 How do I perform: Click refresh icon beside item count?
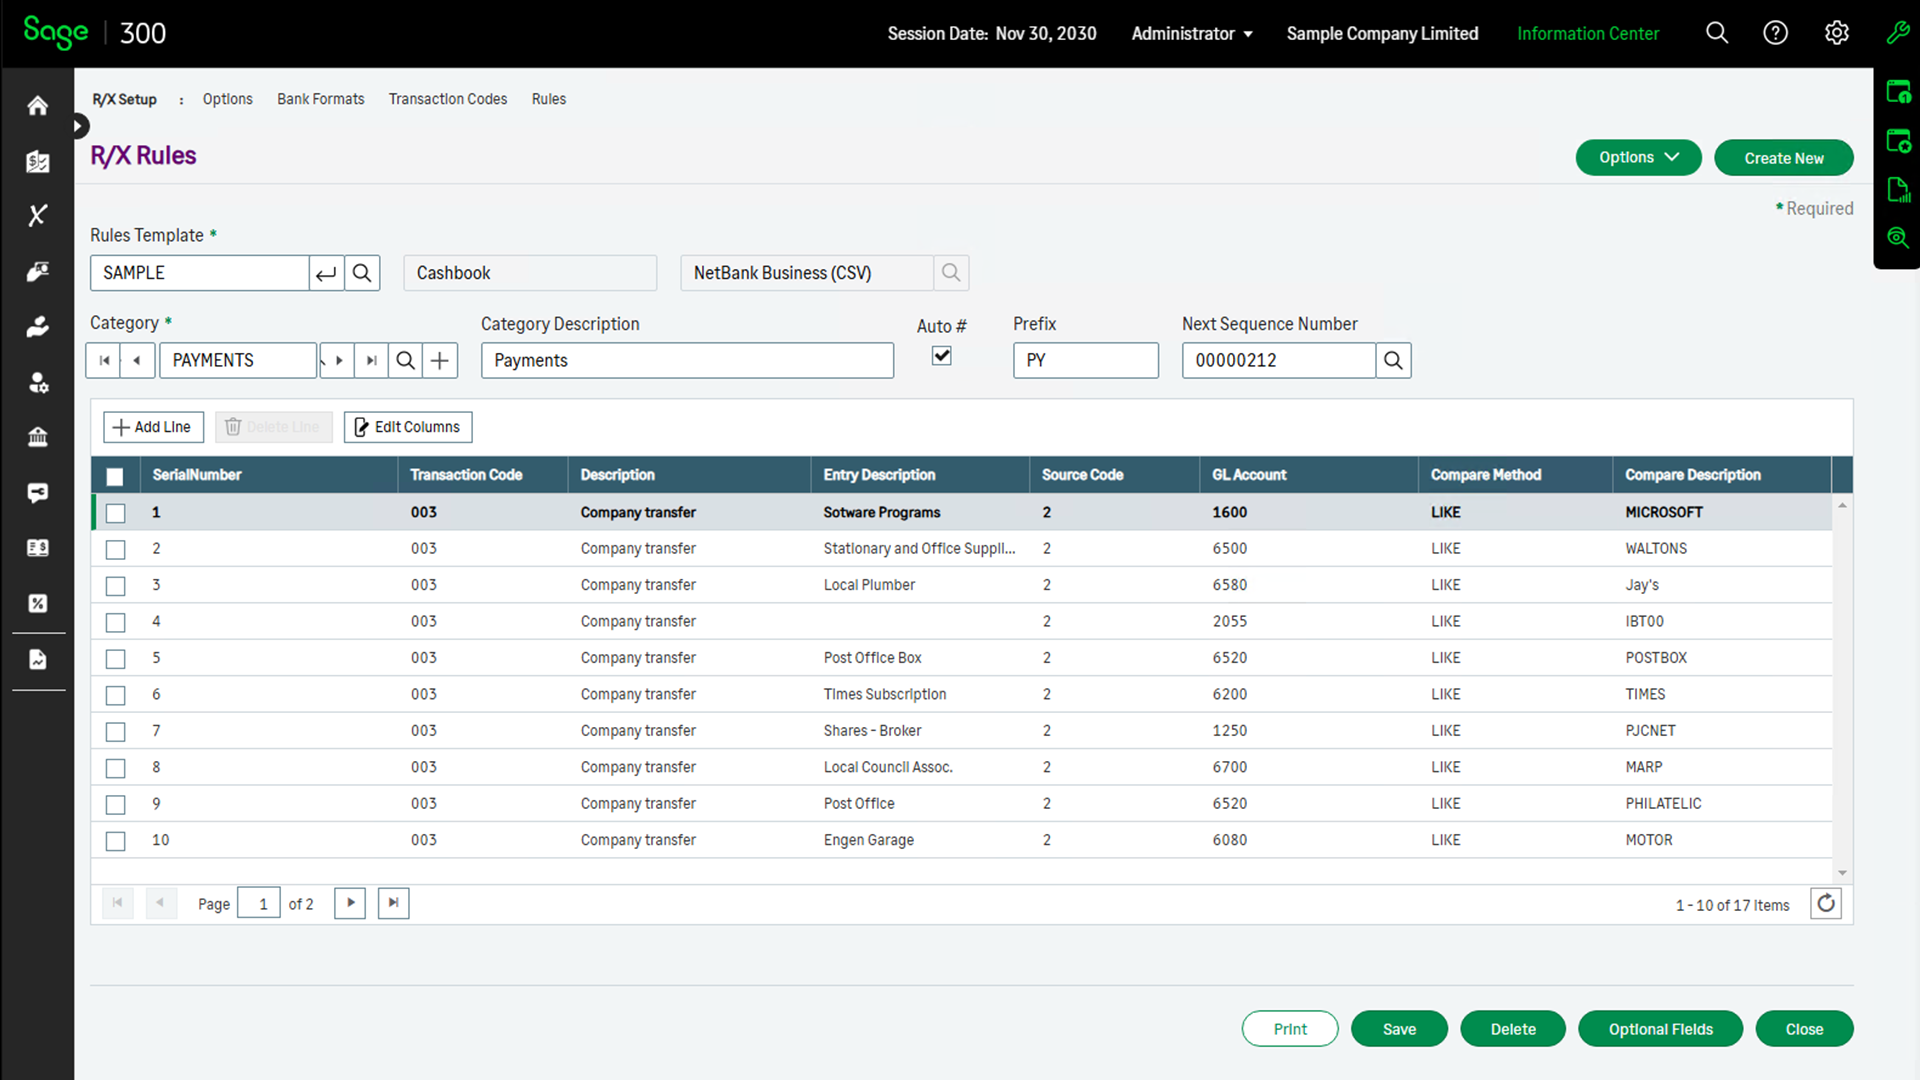click(1825, 904)
